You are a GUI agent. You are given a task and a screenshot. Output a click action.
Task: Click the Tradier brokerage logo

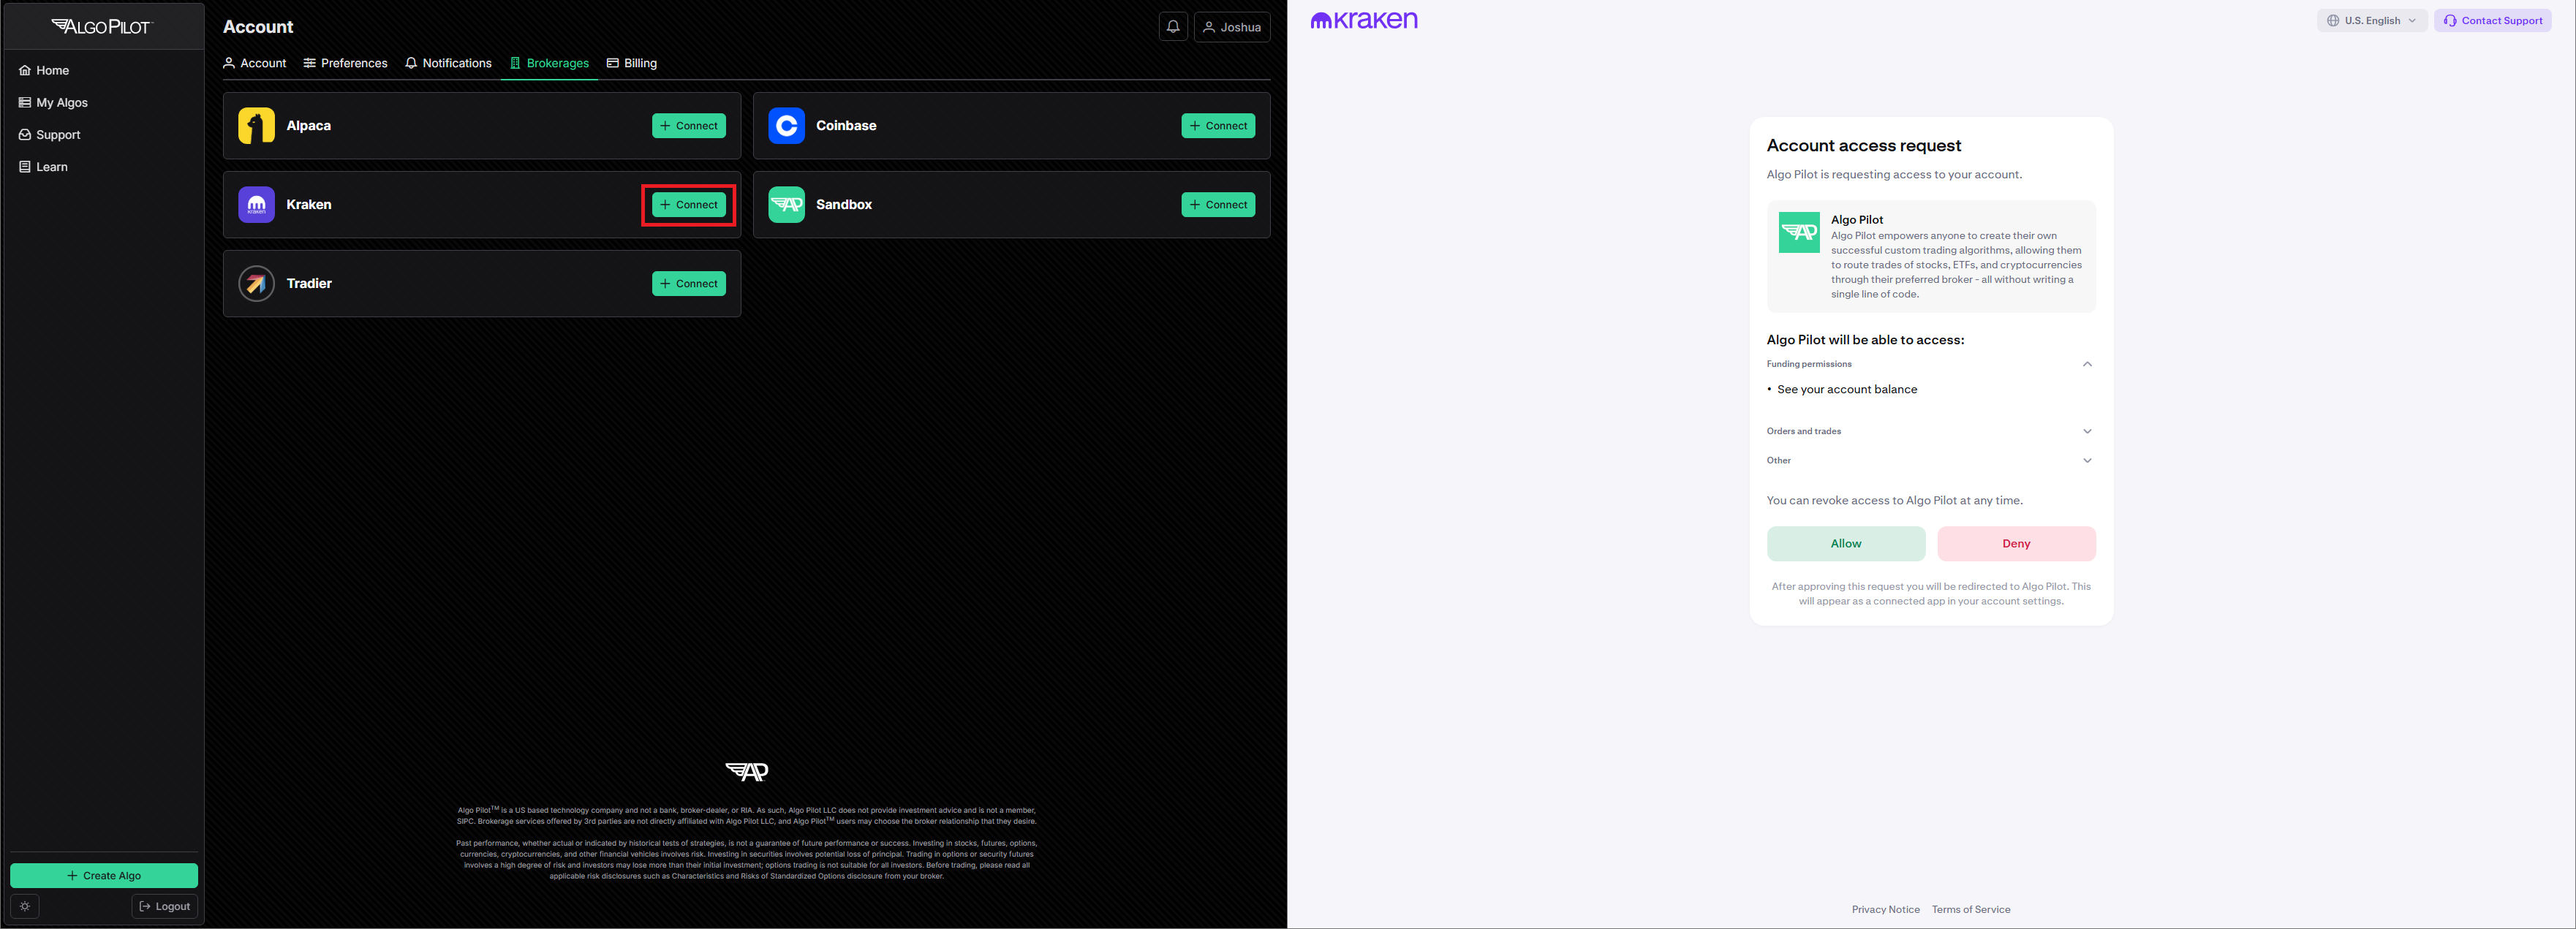point(256,284)
